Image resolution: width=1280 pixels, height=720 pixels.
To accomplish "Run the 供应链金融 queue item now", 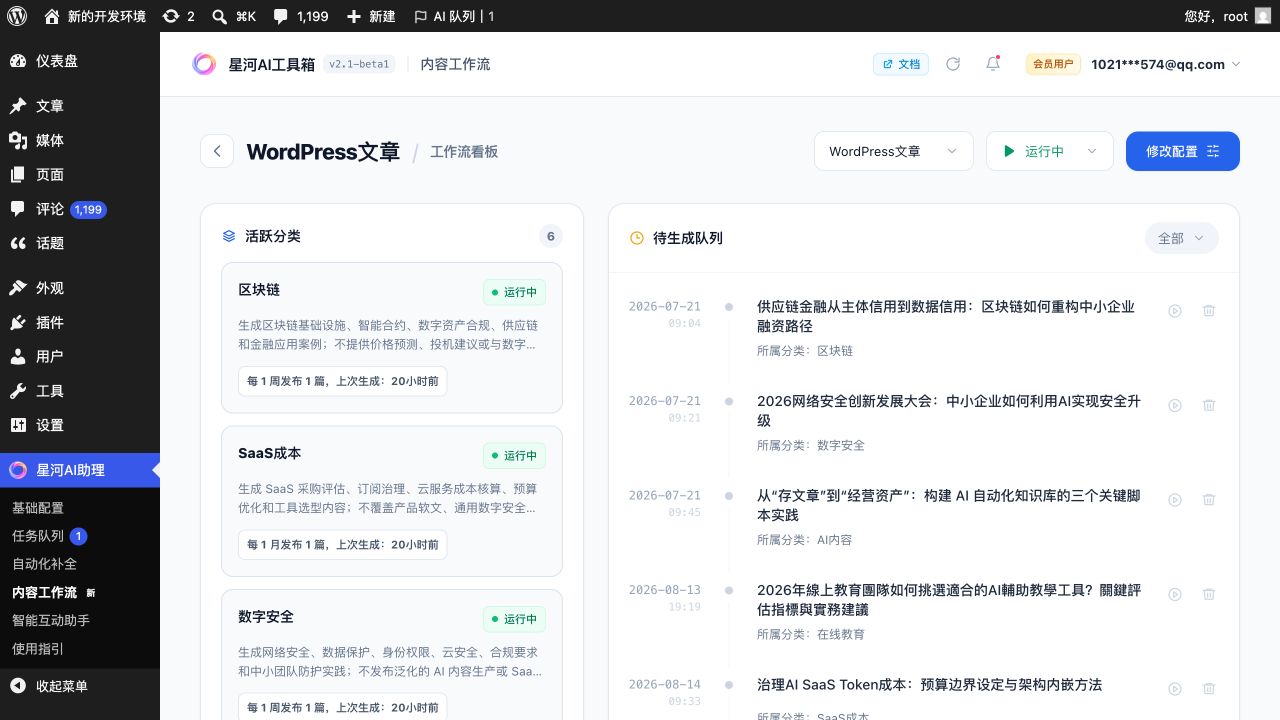I will click(x=1175, y=311).
